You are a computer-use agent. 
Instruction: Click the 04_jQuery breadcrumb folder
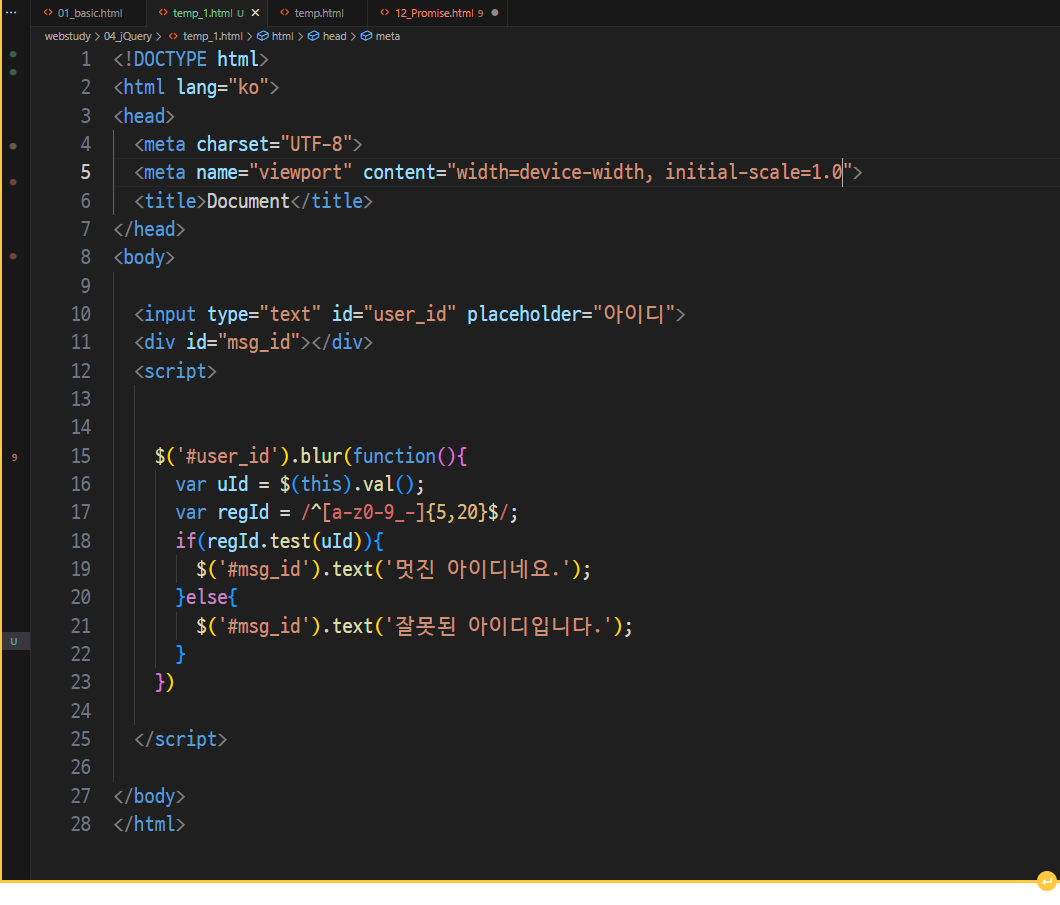pos(127,36)
